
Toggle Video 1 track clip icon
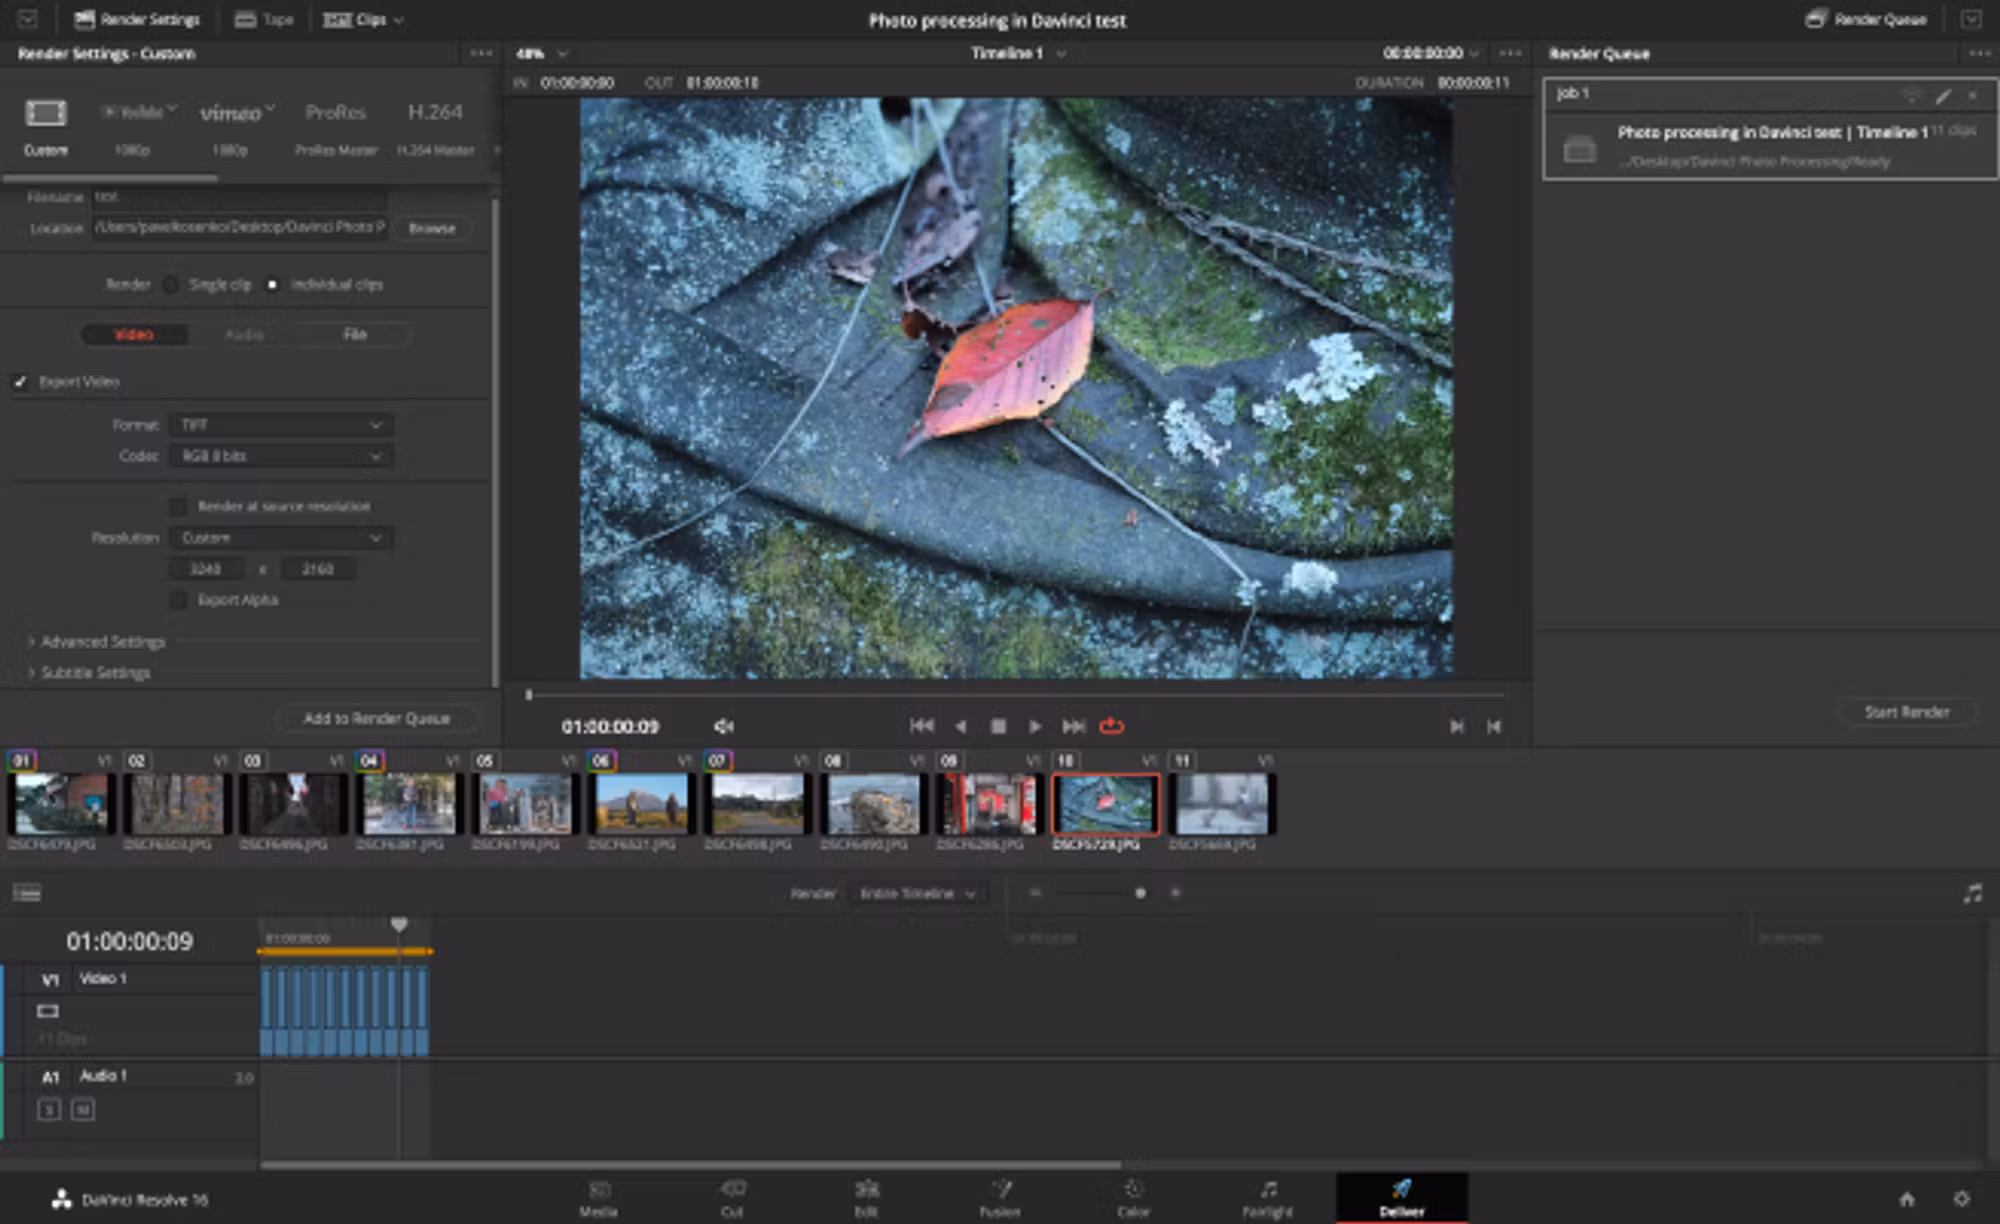pos(48,1011)
